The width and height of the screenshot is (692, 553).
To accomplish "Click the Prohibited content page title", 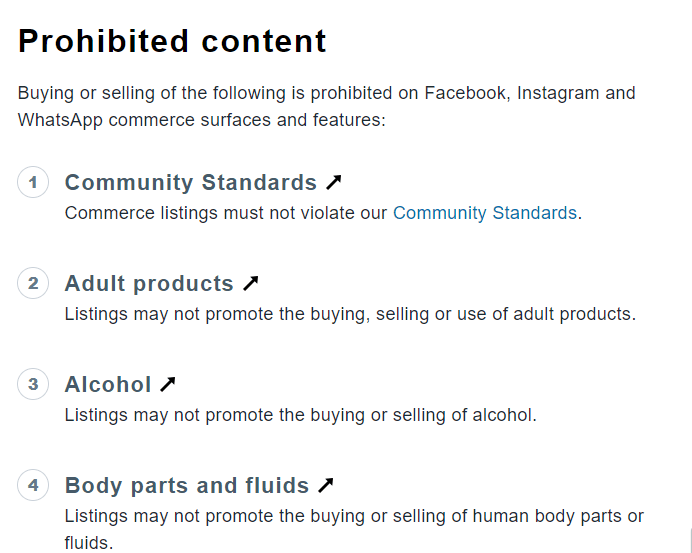I will coord(172,41).
